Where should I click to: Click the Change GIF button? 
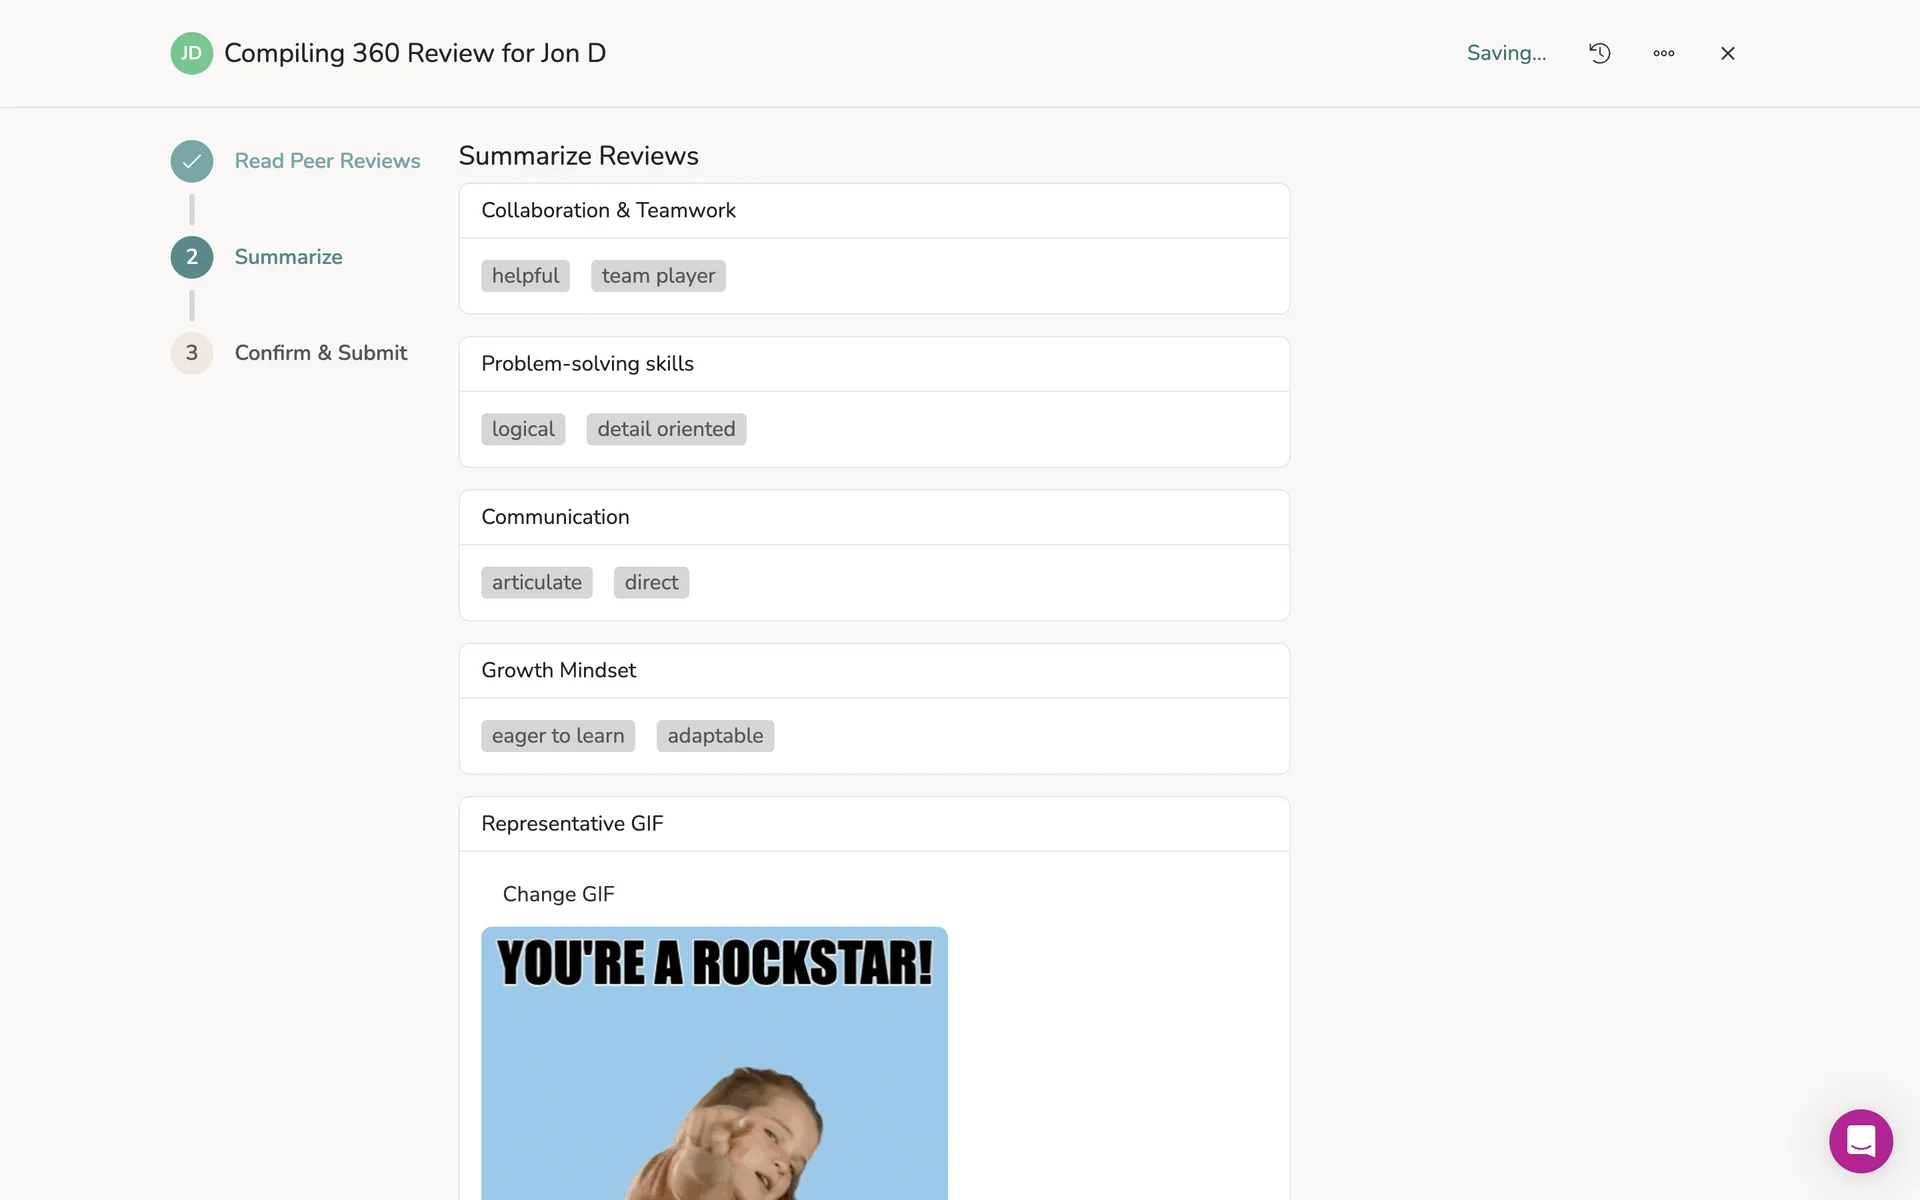(558, 894)
